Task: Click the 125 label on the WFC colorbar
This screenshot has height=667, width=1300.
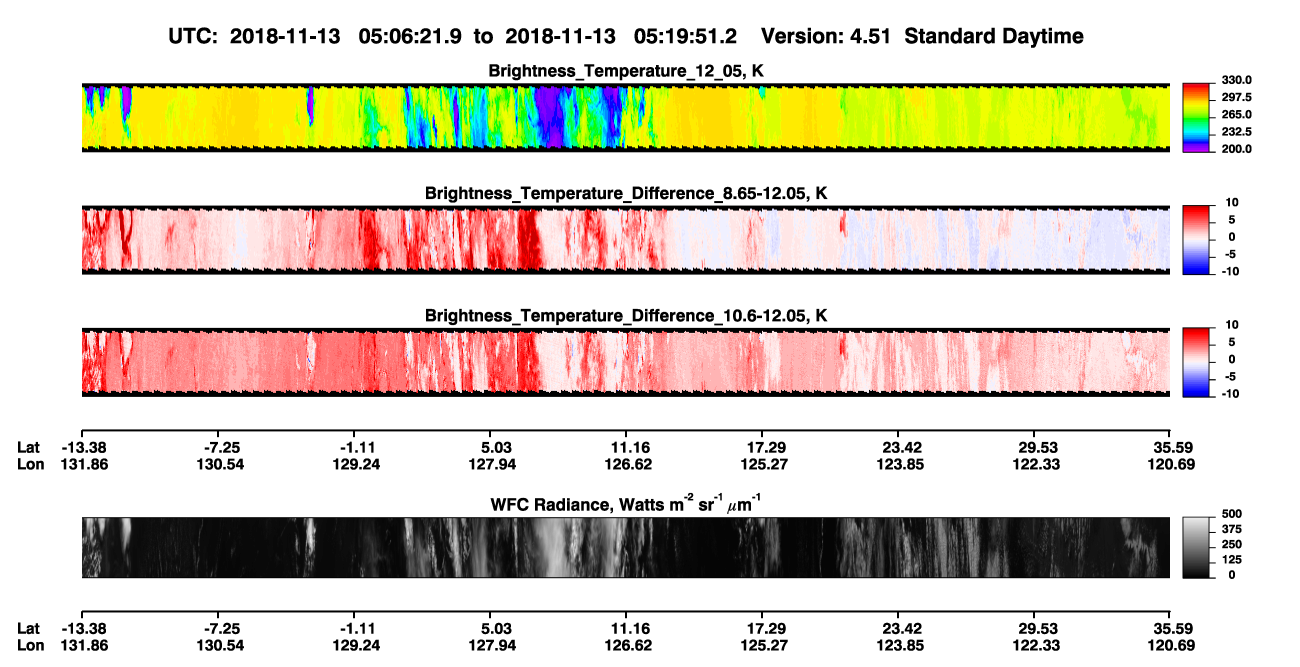Action: 1232,560
